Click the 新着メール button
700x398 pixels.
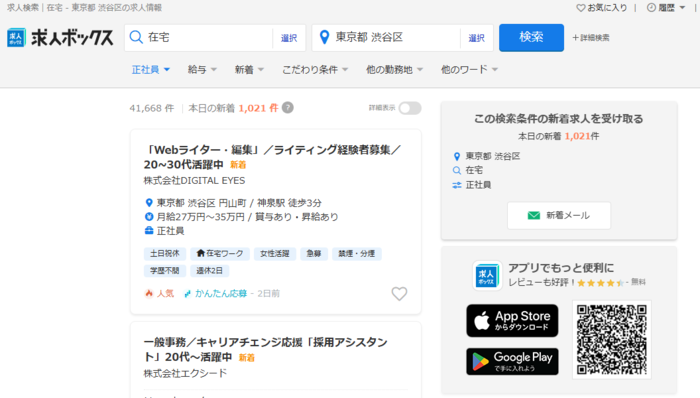[558, 216]
